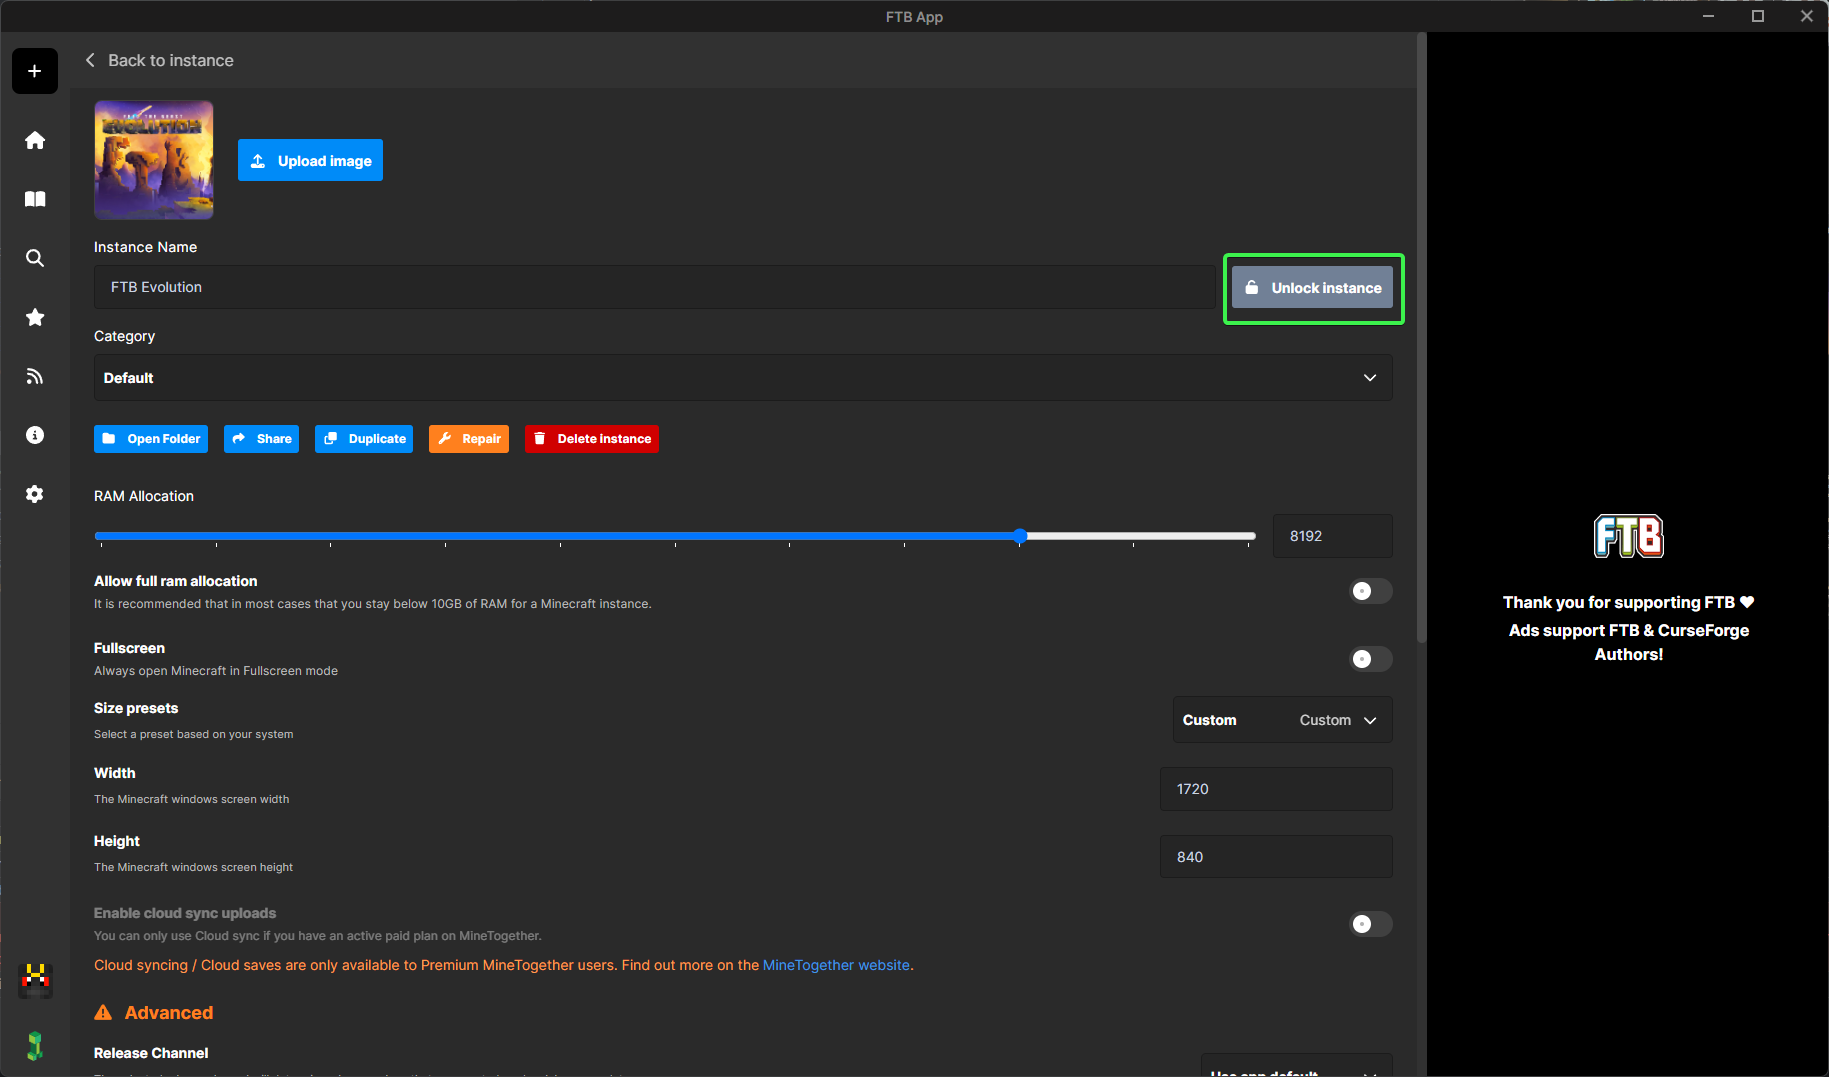The height and width of the screenshot is (1077, 1829).
Task: Click the Width field showing 1720
Action: (1276, 789)
